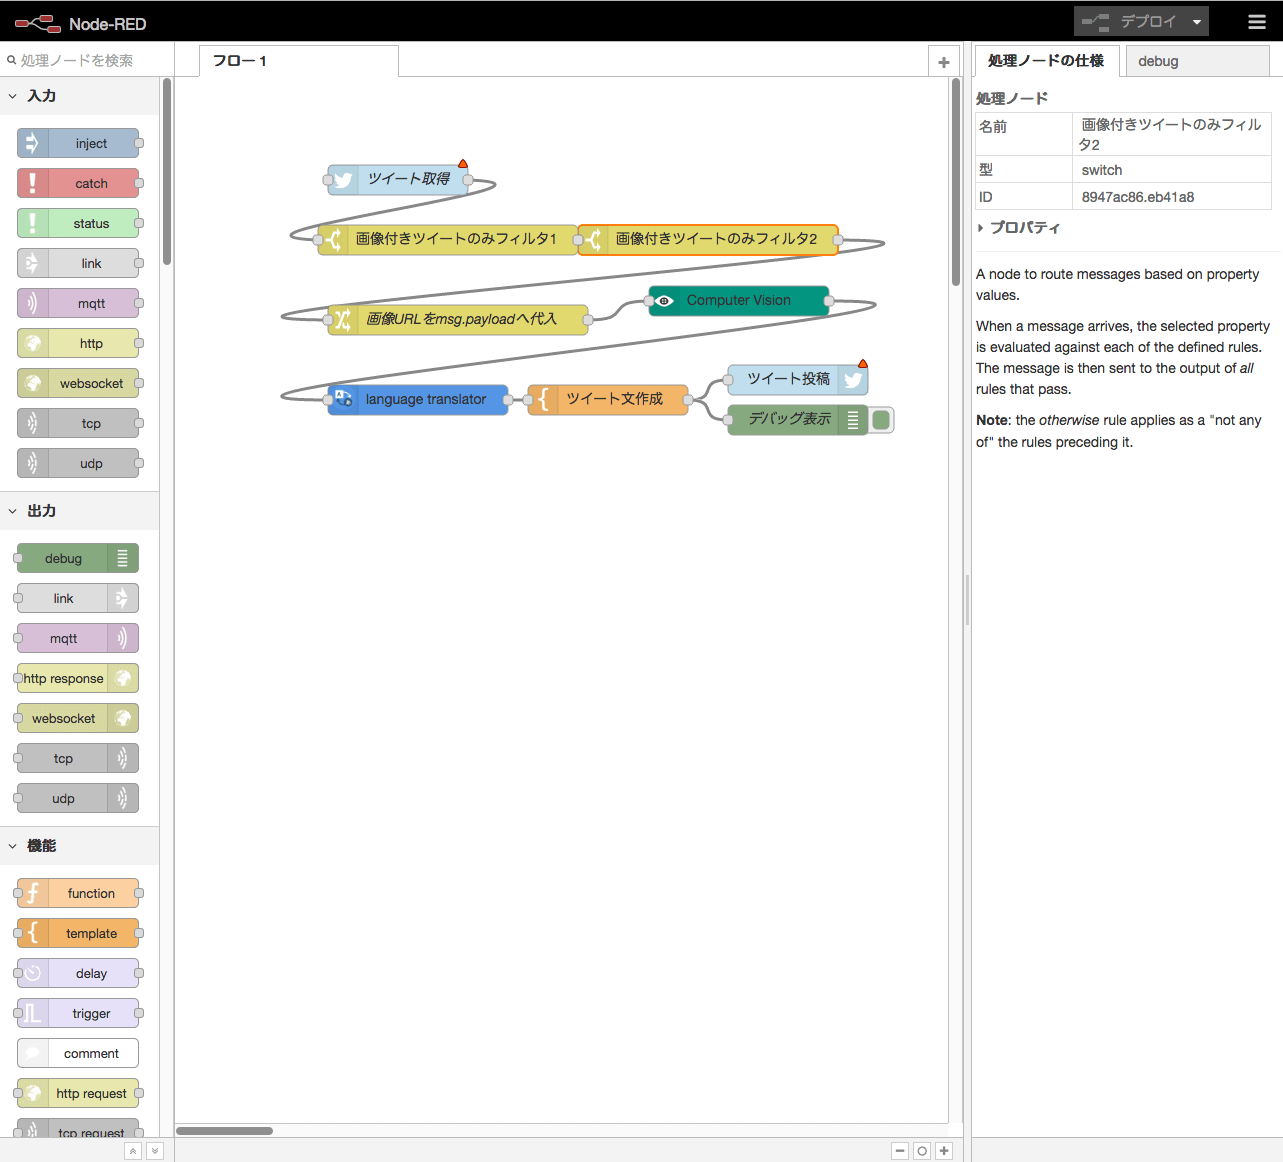Select the template node in the palette

pyautogui.click(x=78, y=933)
